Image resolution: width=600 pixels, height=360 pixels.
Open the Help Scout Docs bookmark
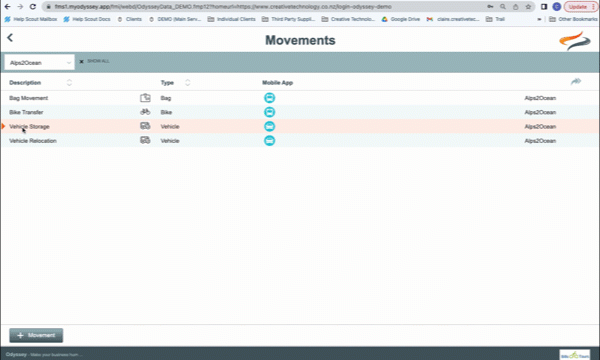[x=87, y=19]
